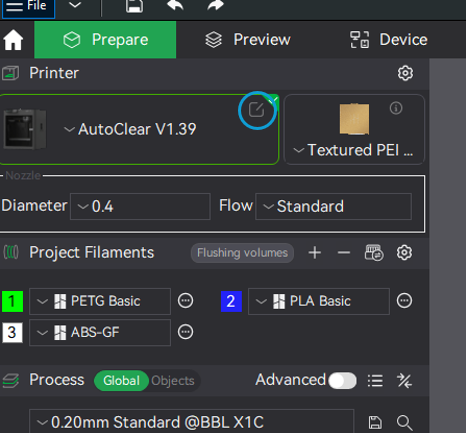Switch process scope to Objects
466x433 pixels.
coord(173,380)
